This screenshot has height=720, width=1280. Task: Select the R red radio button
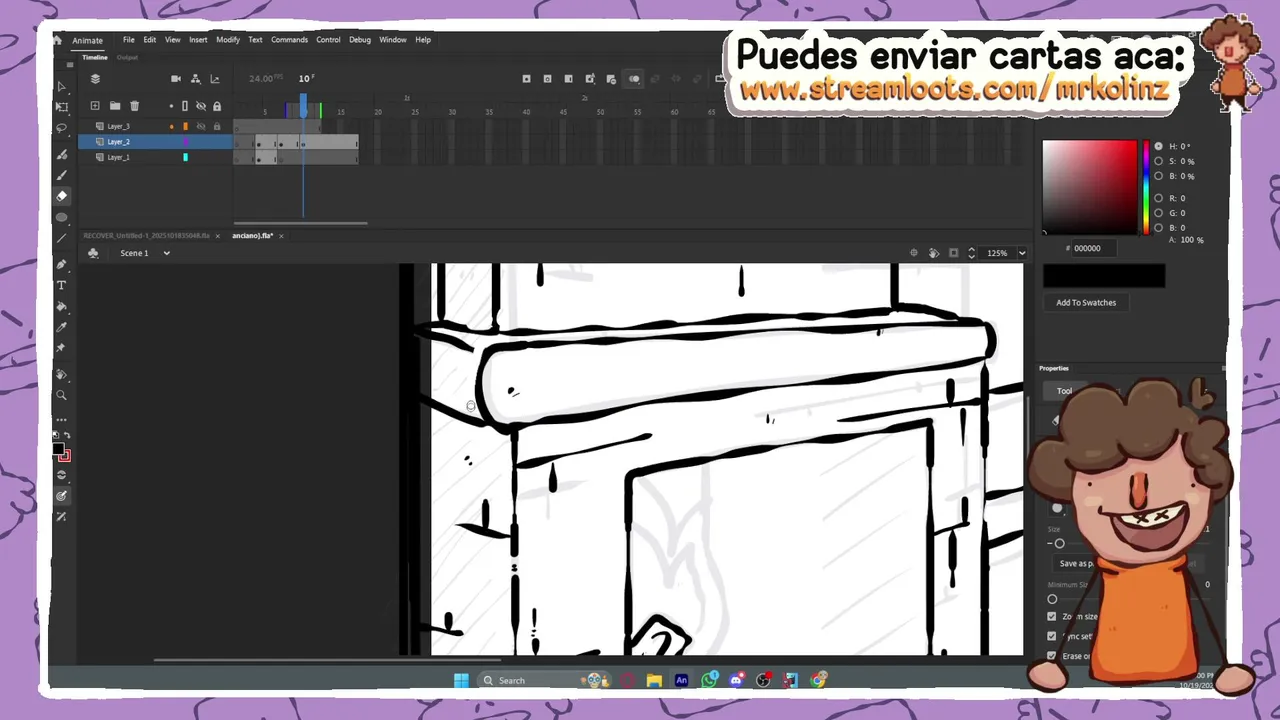coord(1159,198)
